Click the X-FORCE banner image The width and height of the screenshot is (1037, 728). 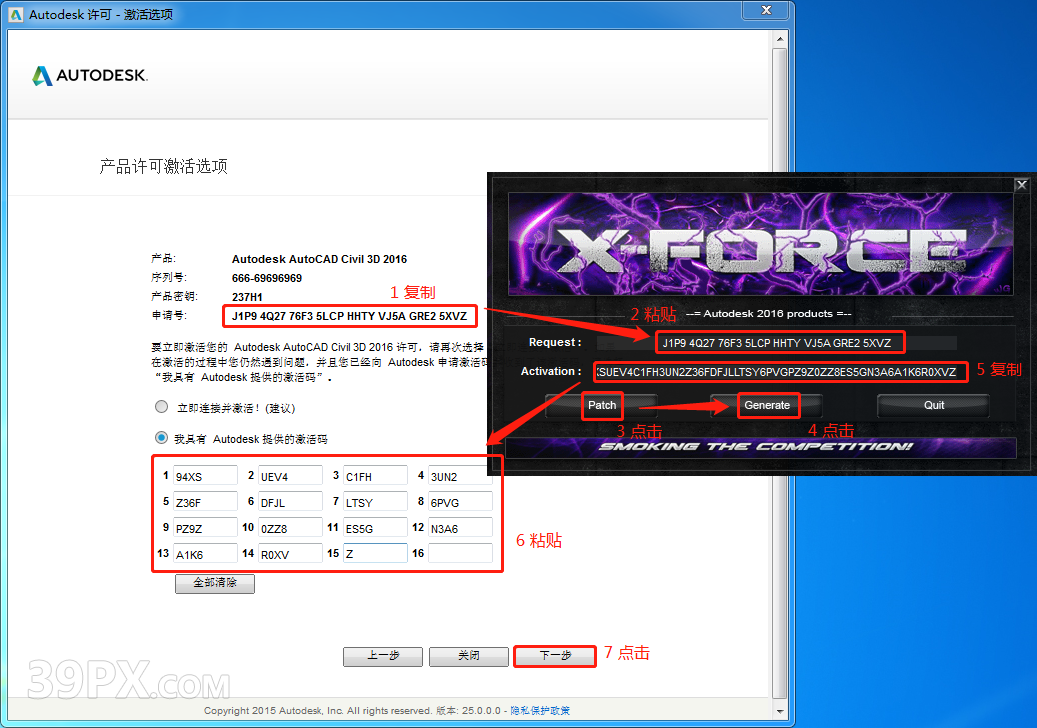point(761,244)
